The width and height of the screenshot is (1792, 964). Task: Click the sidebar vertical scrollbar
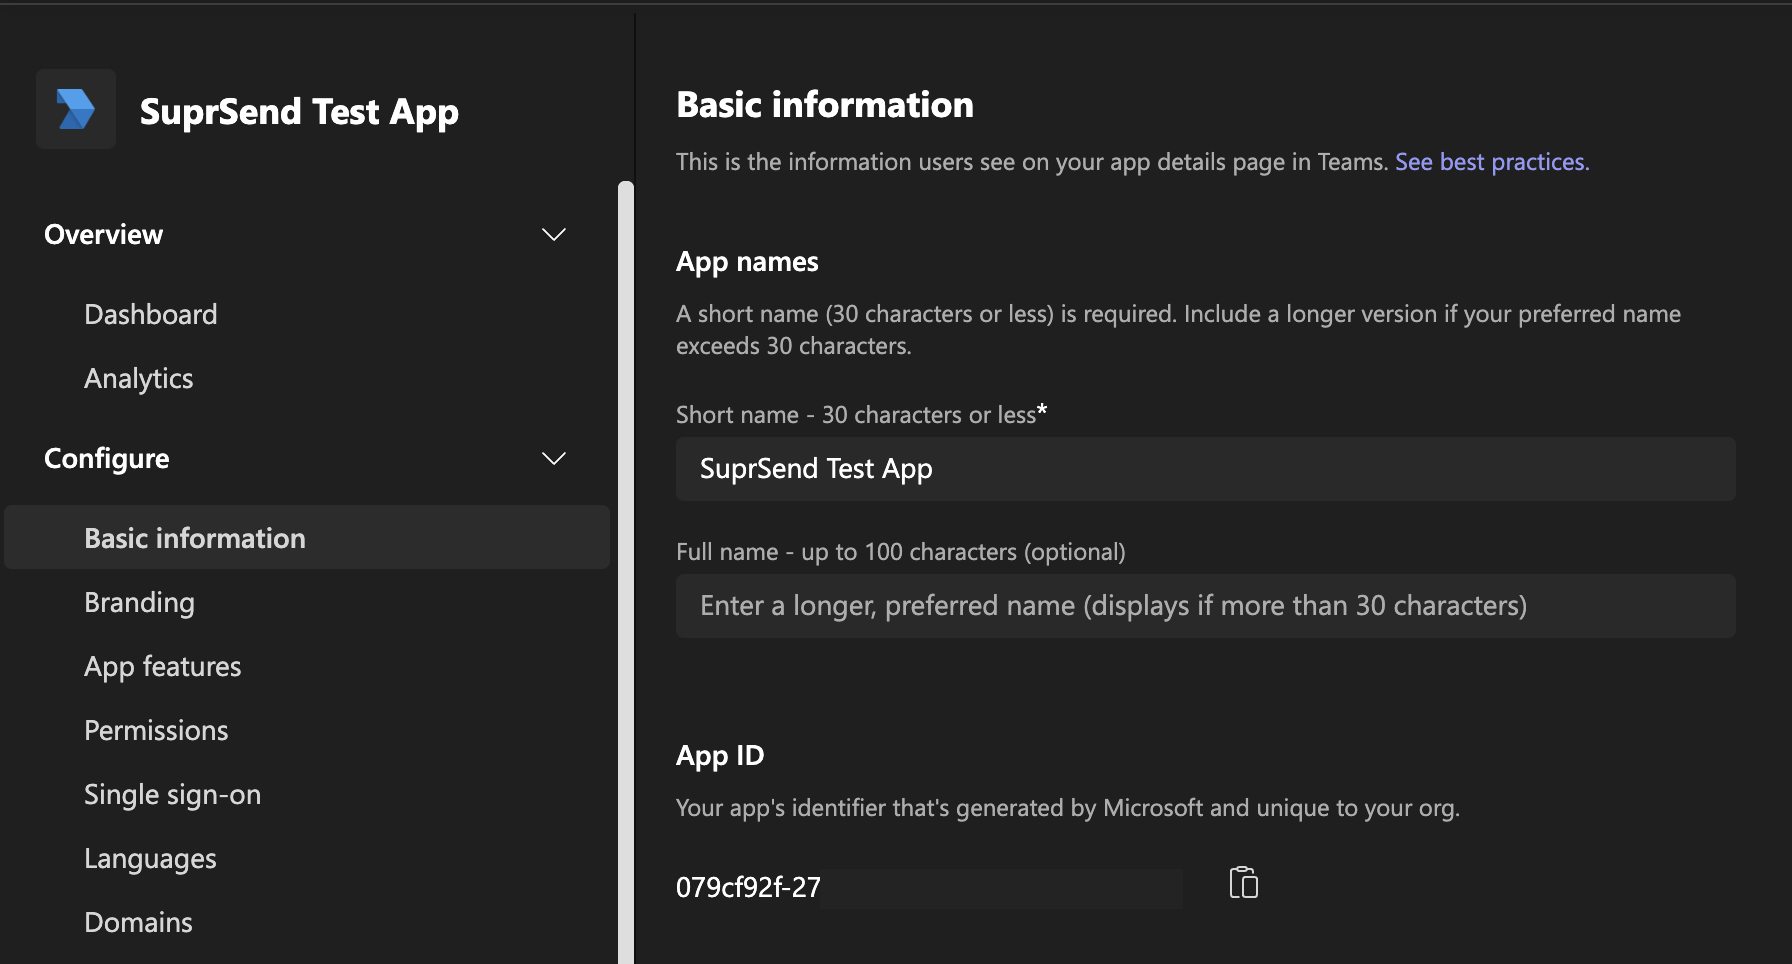click(x=626, y=572)
